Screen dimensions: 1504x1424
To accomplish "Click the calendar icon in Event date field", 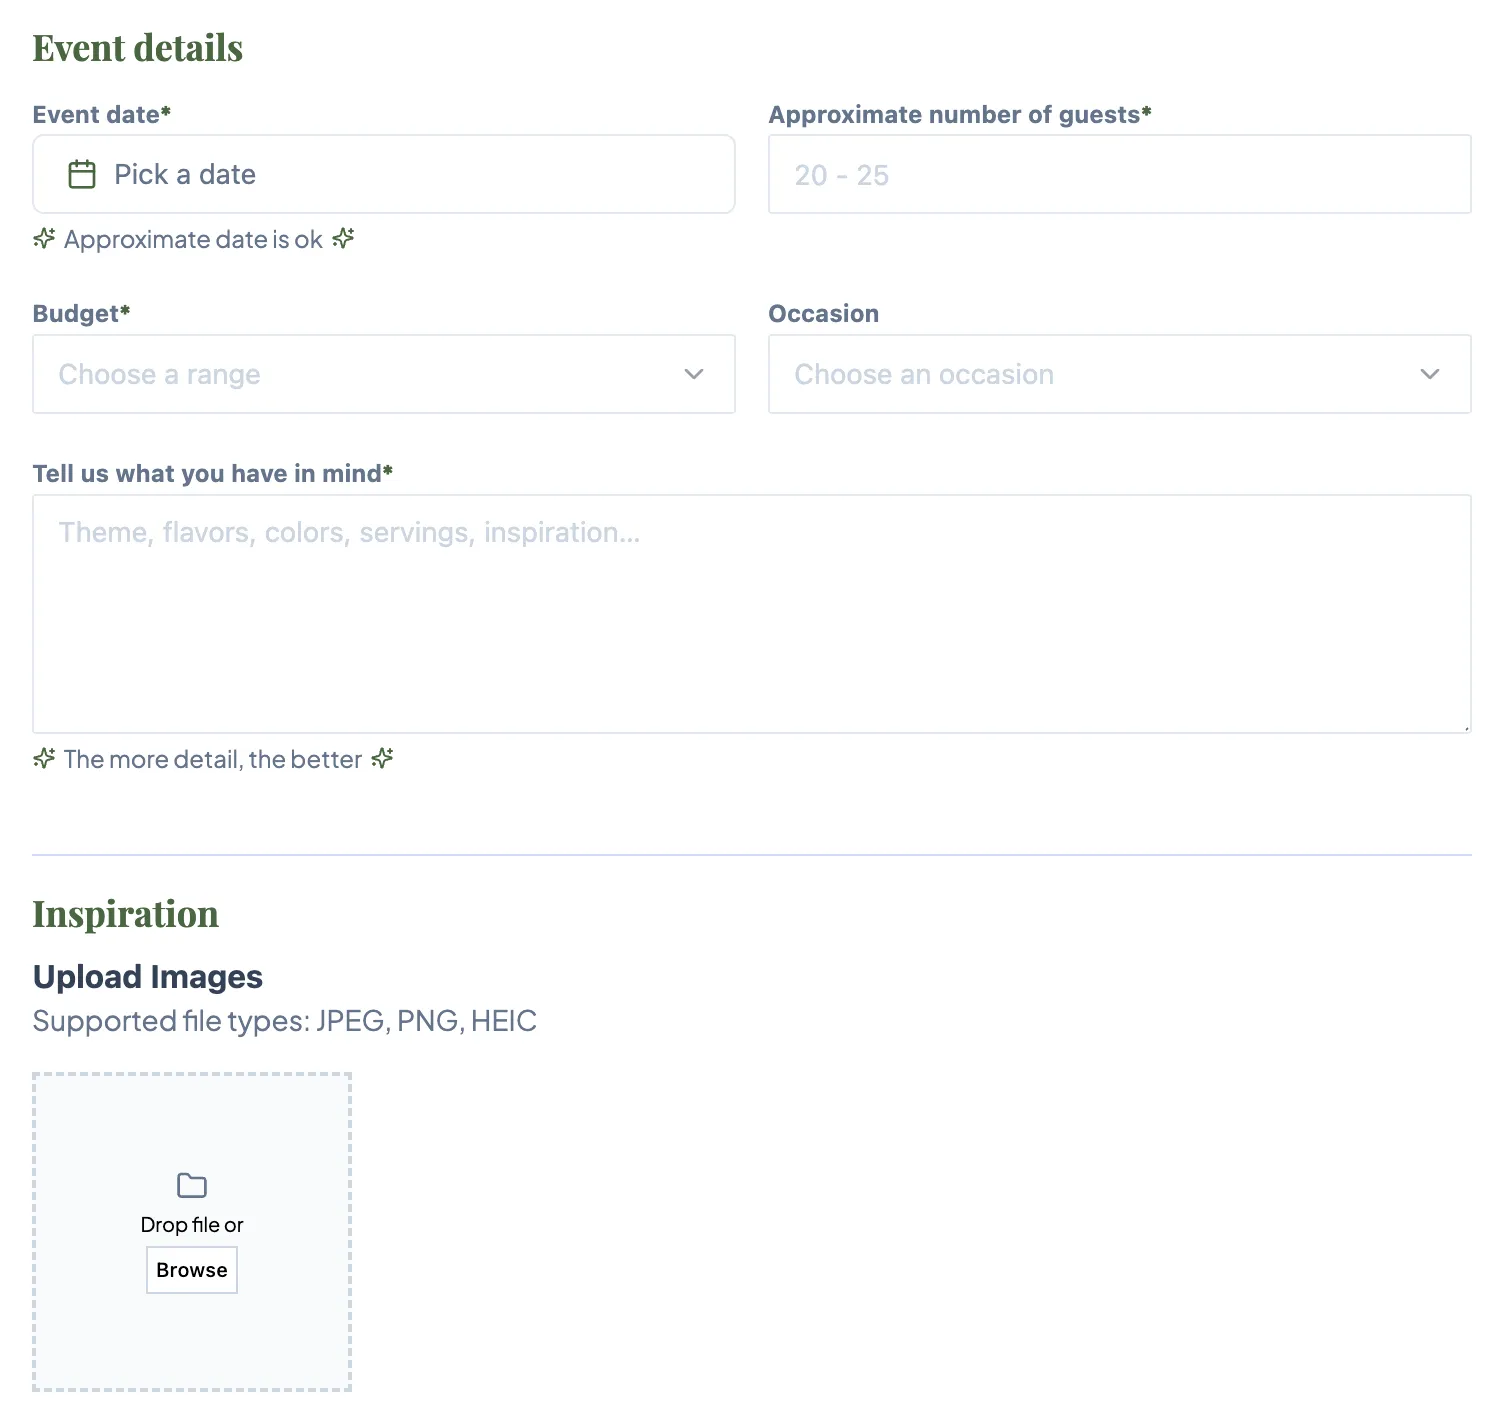I will (82, 174).
